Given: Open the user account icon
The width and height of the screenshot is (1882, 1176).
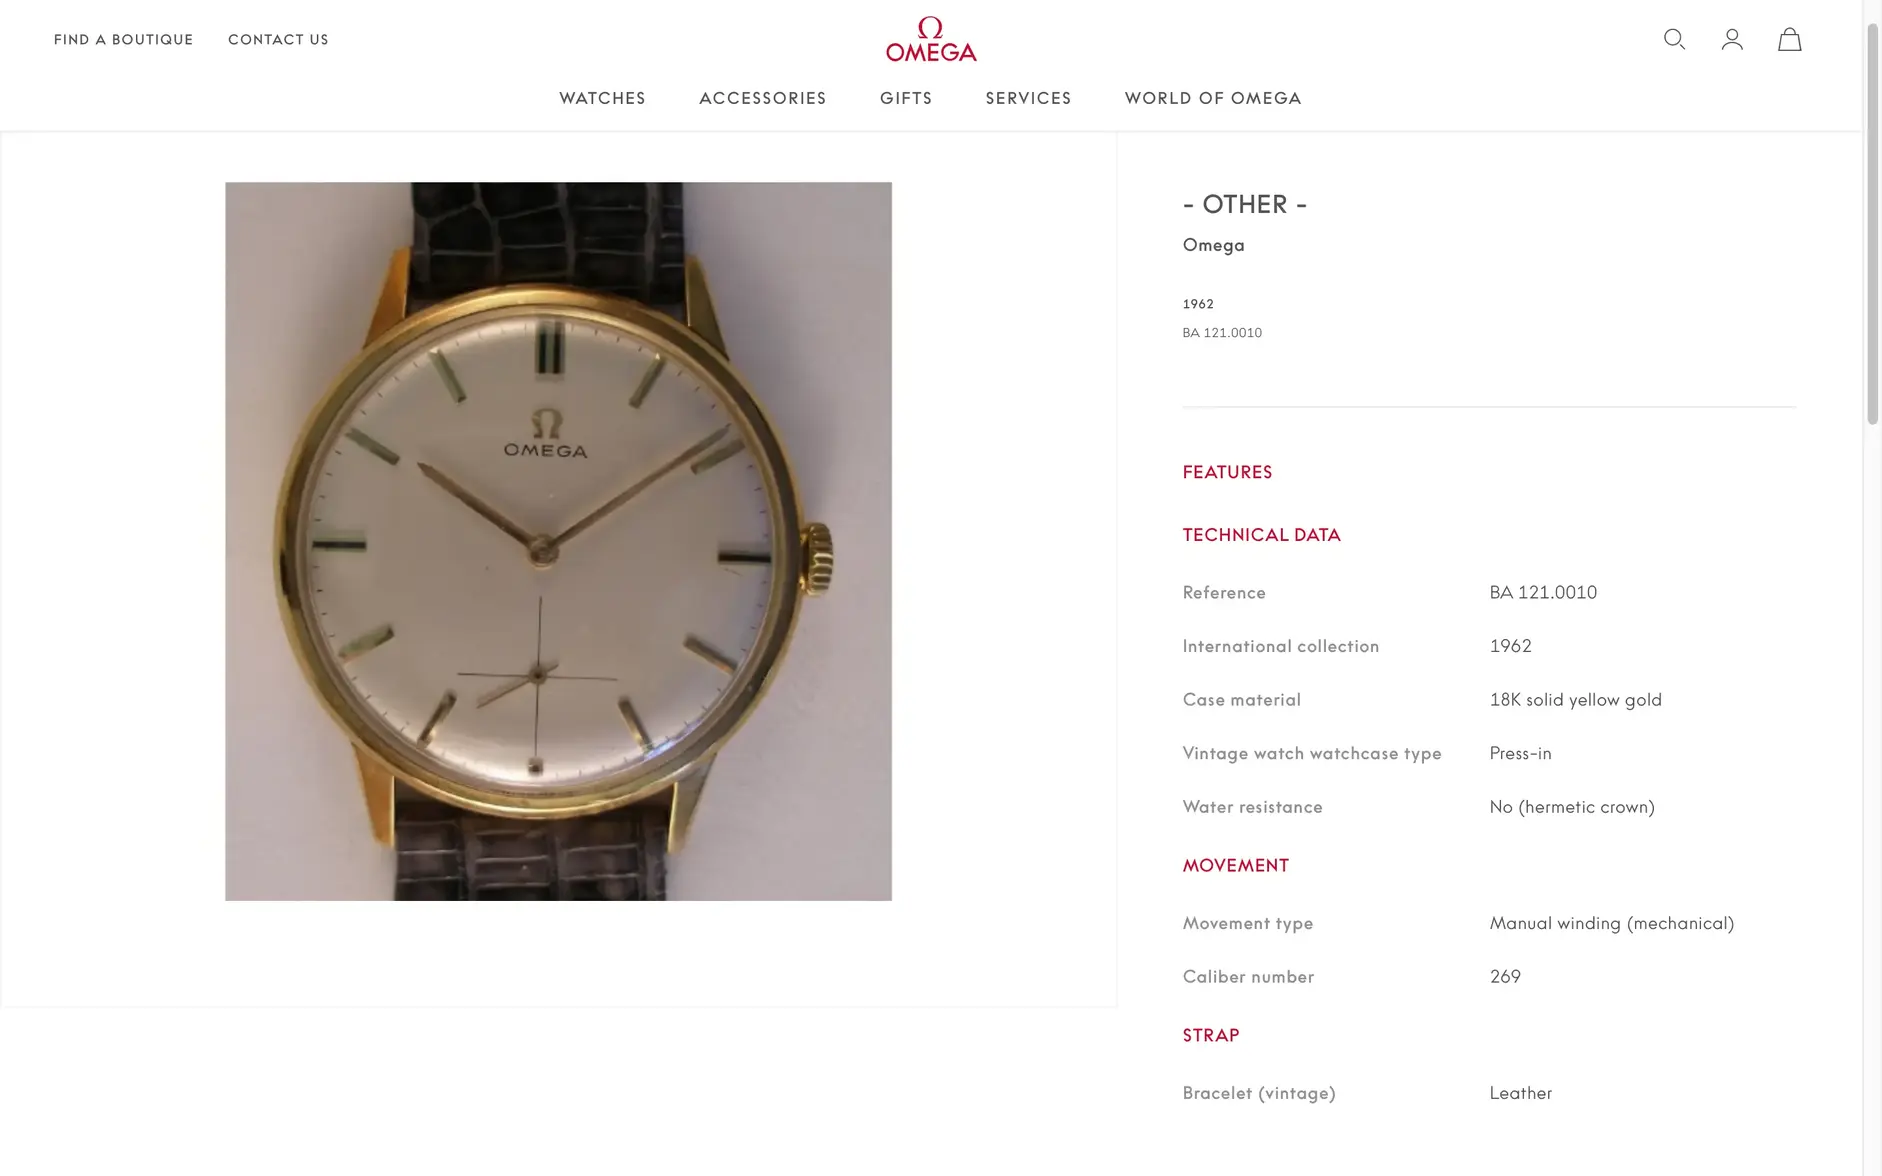Looking at the screenshot, I should (1732, 39).
